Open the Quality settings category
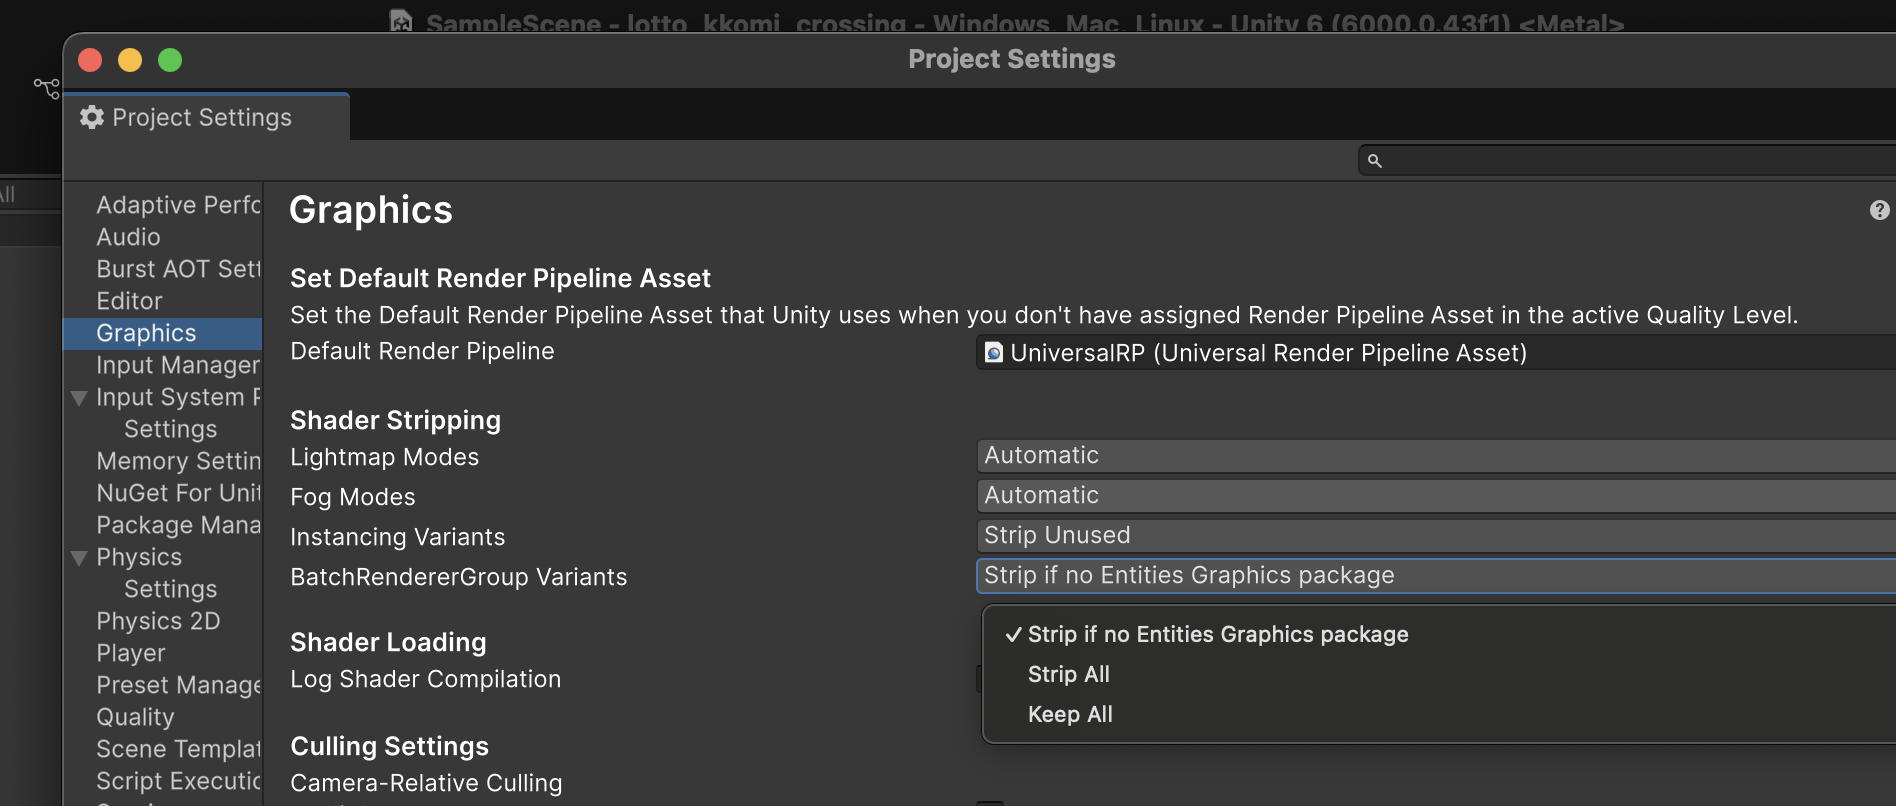Viewport: 1896px width, 806px height. tap(135, 717)
